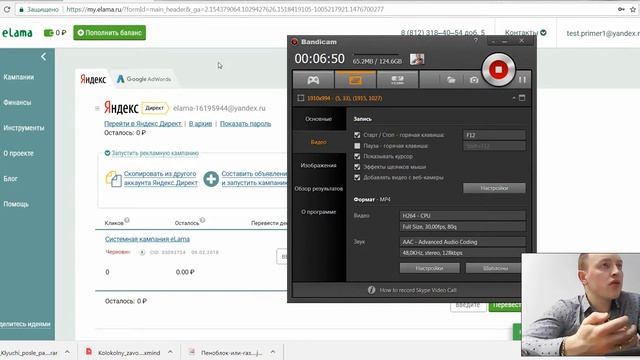The image size is (640, 360).
Task: Open Системная кампания eLama link
Action: click(x=147, y=239)
